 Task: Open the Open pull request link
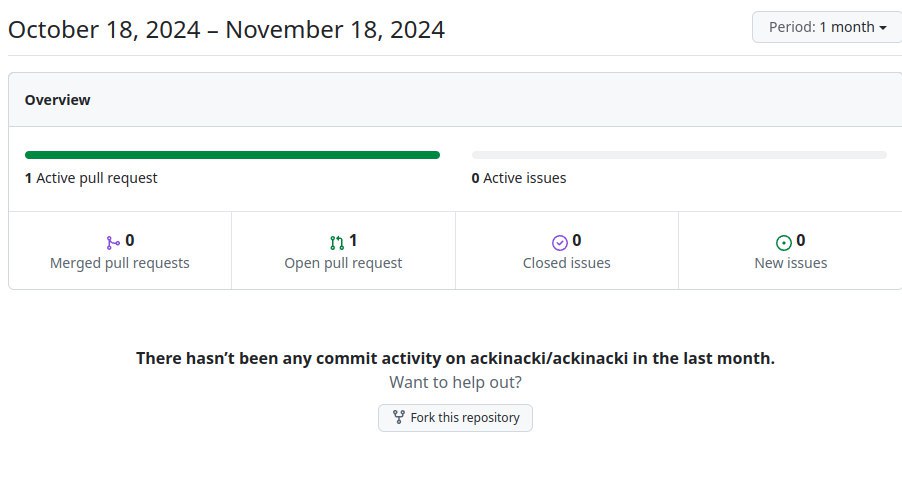[x=343, y=263]
